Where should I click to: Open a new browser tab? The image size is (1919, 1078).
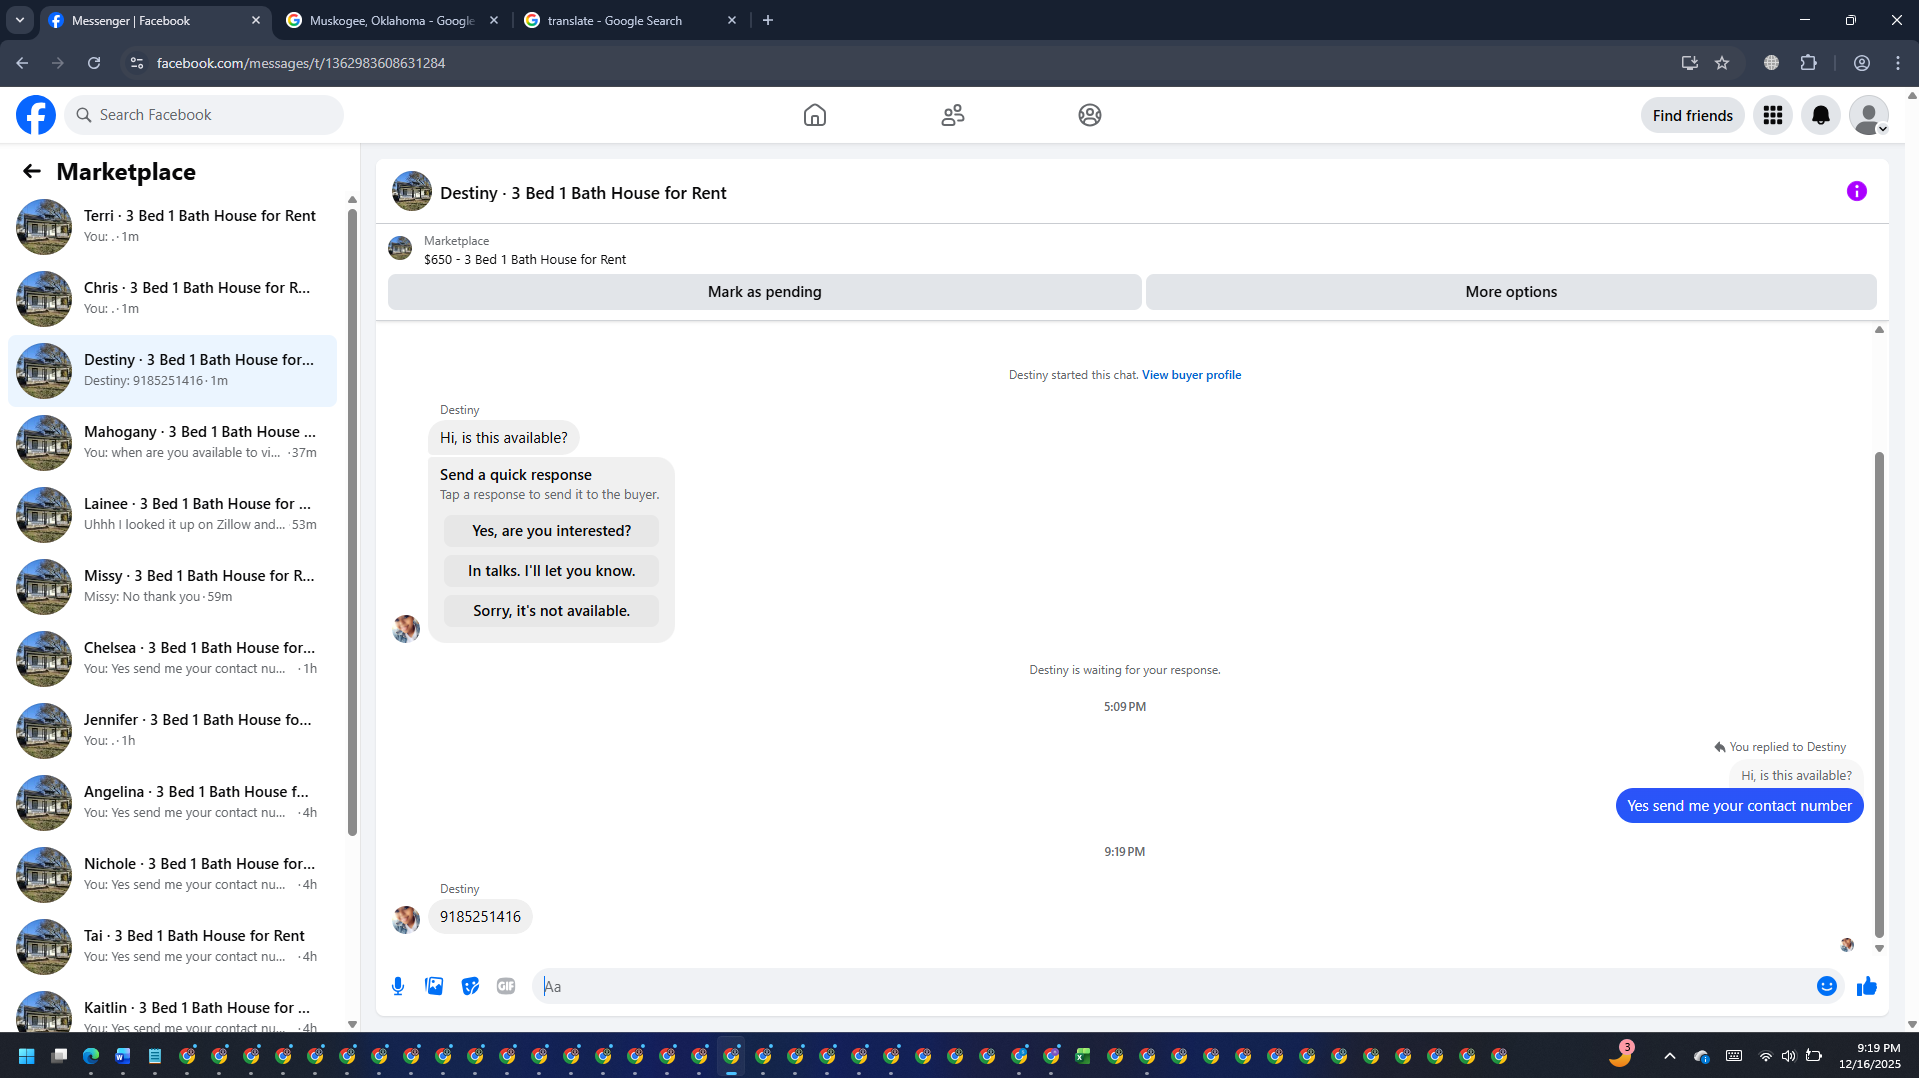coord(768,20)
